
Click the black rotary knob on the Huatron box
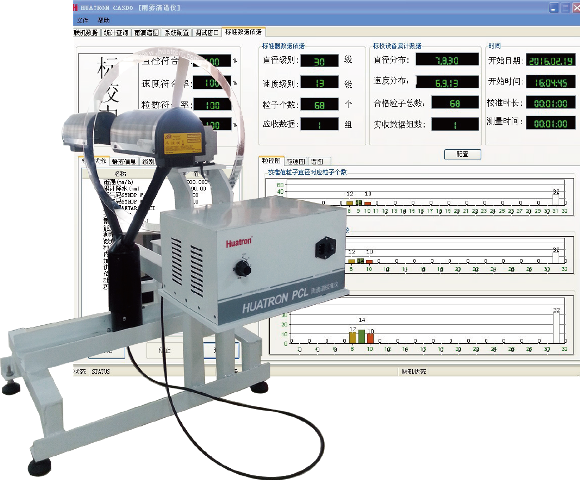[x=243, y=268]
